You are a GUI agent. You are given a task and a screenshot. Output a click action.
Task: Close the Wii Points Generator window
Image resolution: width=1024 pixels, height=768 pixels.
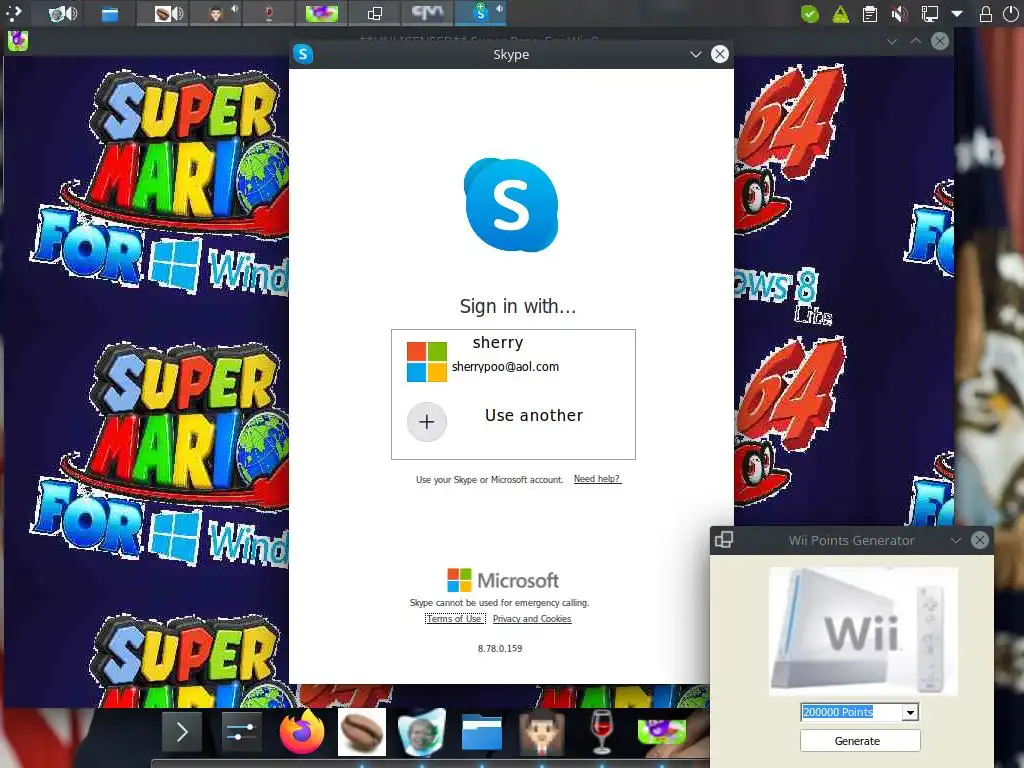pyautogui.click(x=980, y=540)
